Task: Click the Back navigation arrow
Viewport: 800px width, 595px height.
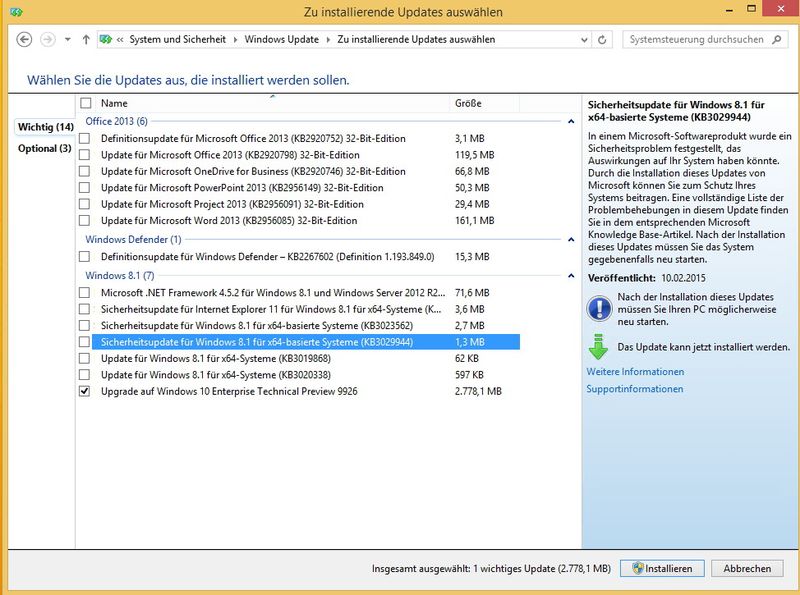Action: tap(23, 40)
